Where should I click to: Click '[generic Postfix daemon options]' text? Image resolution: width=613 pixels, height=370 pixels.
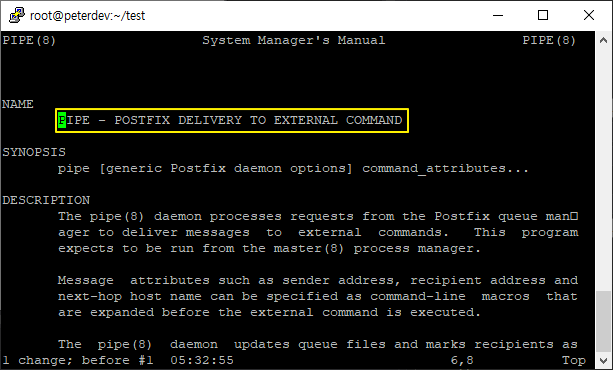click(x=226, y=169)
